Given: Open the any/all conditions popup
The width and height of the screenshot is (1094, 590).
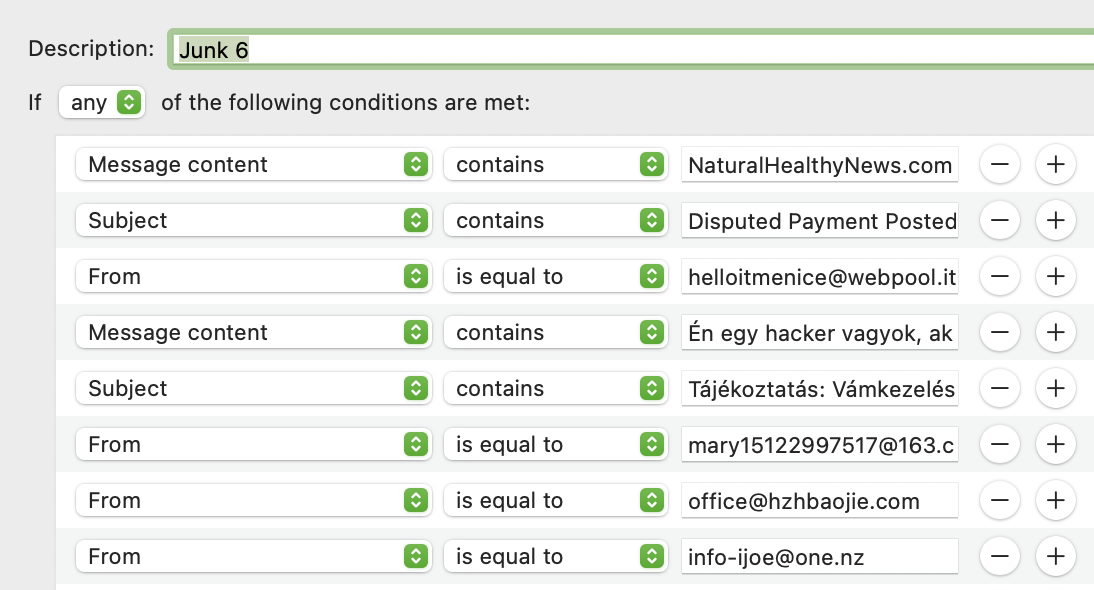Looking at the screenshot, I should 102,102.
